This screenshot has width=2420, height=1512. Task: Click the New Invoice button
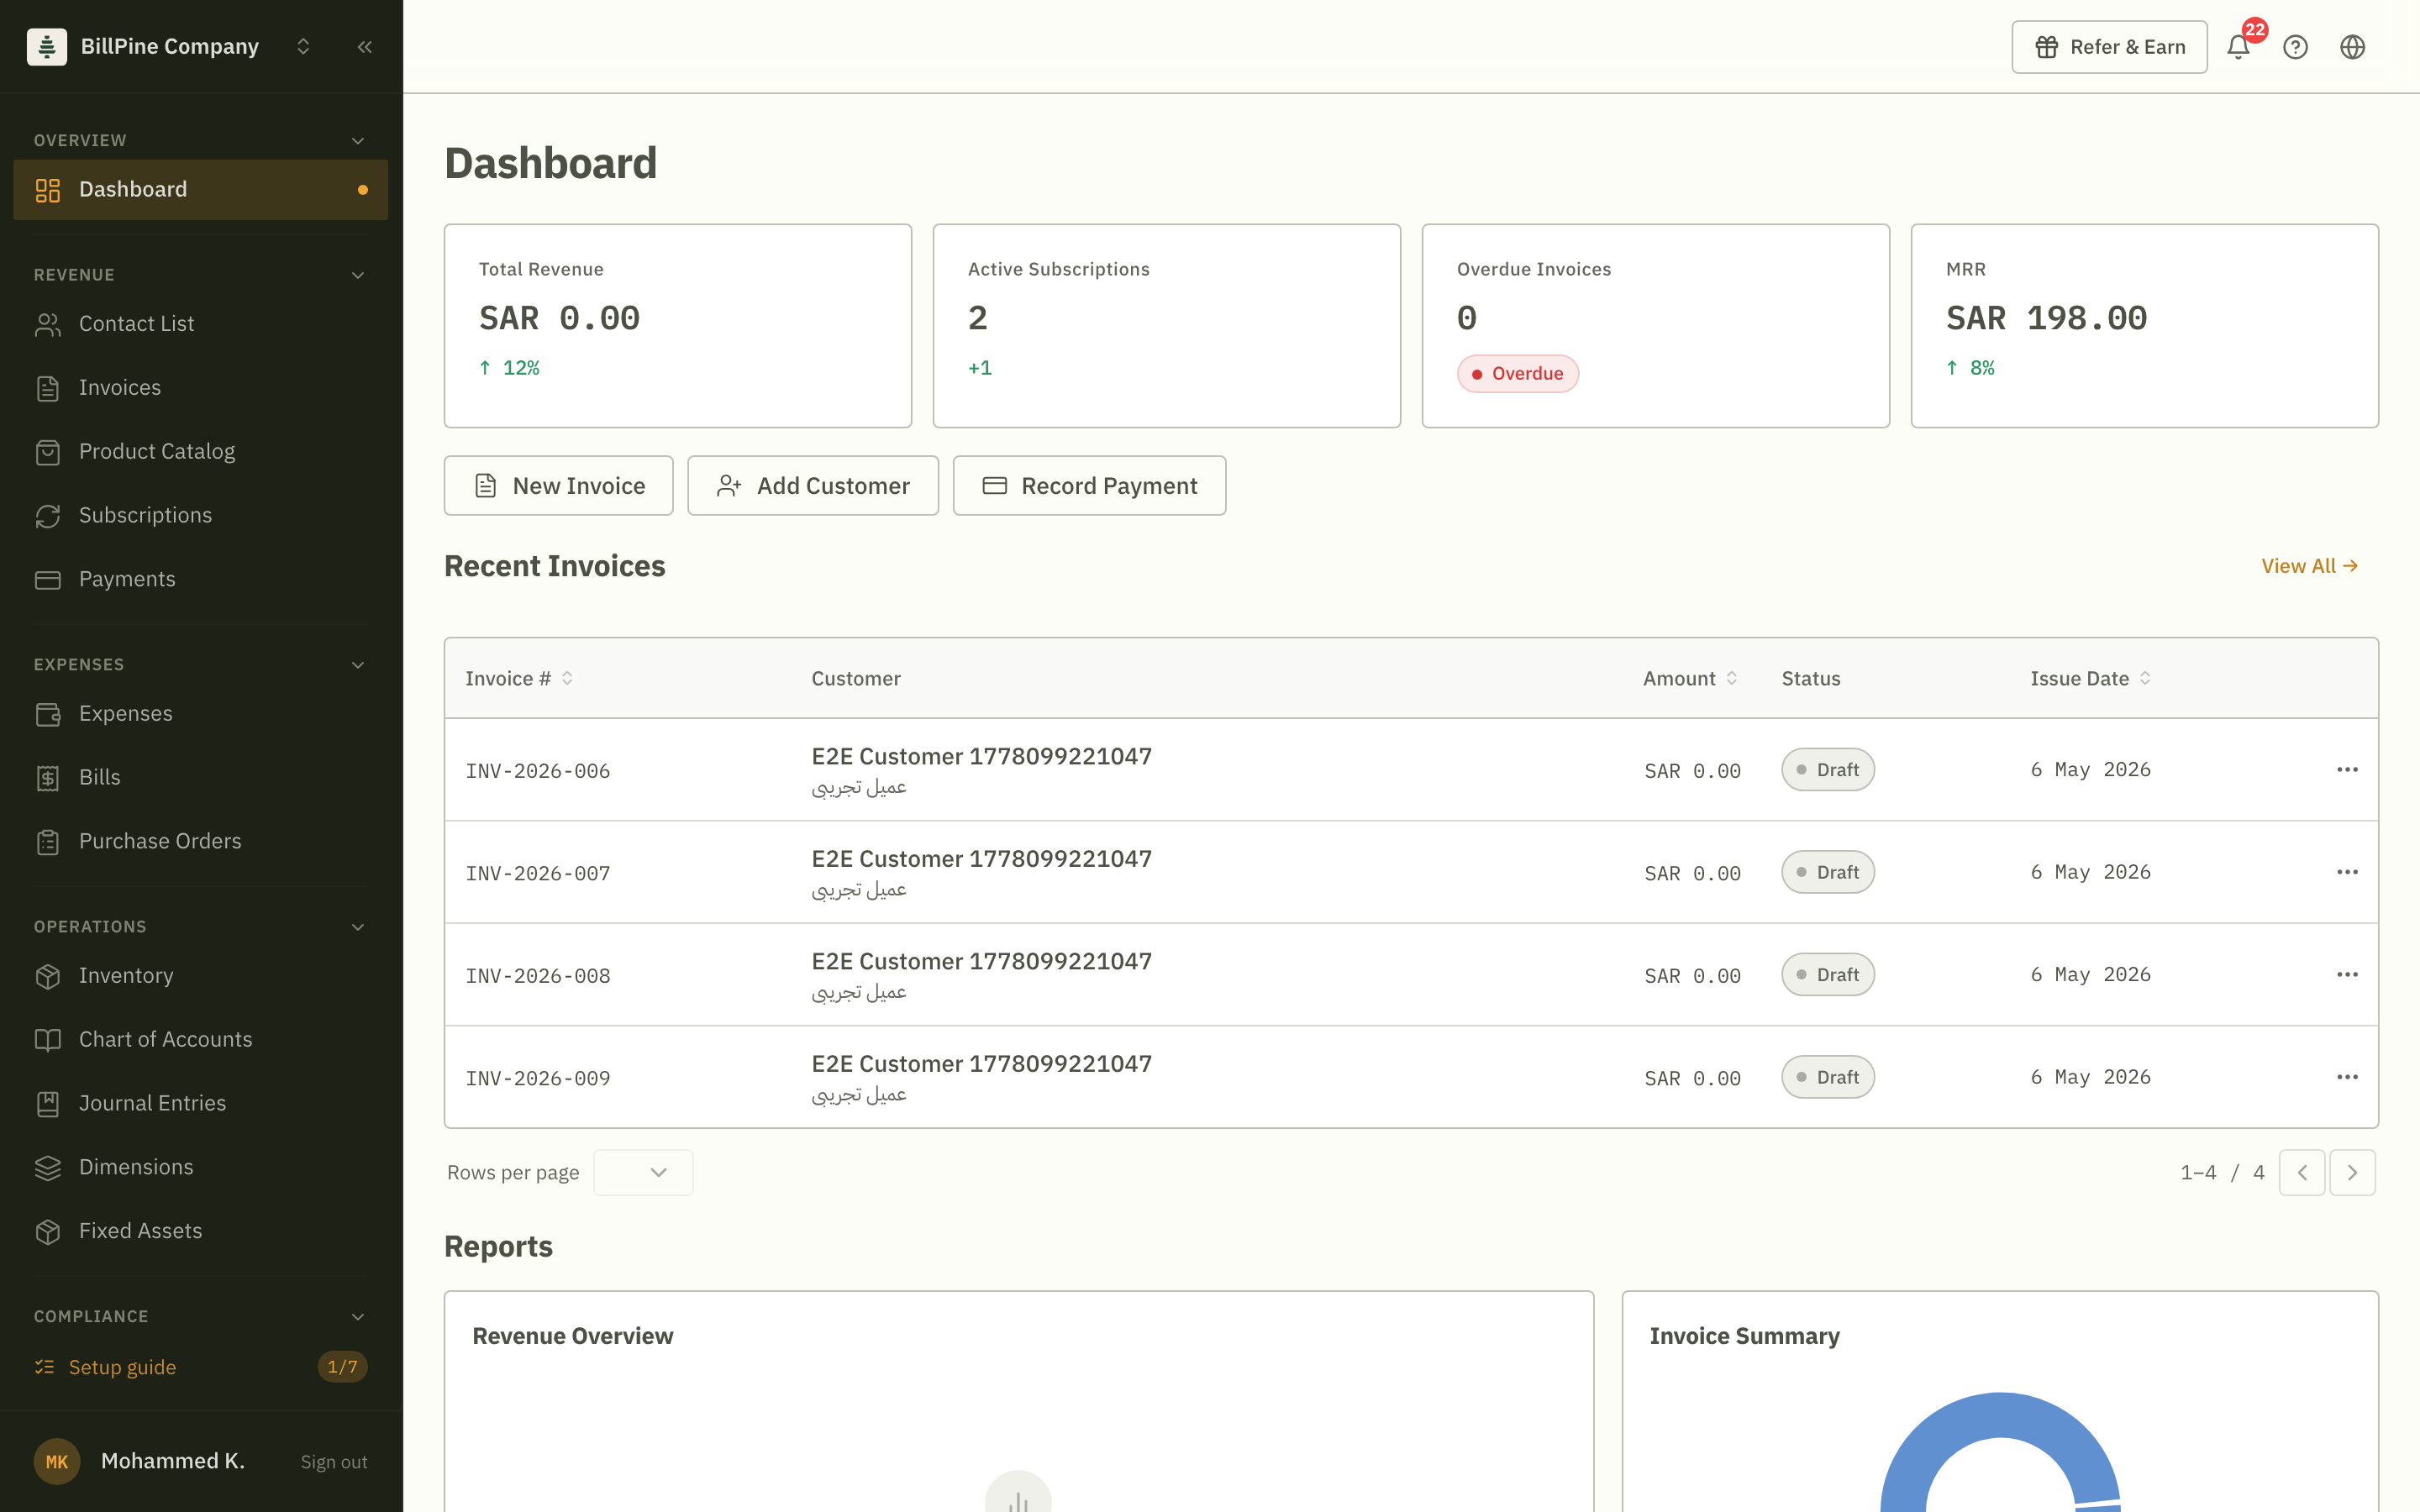coord(558,486)
